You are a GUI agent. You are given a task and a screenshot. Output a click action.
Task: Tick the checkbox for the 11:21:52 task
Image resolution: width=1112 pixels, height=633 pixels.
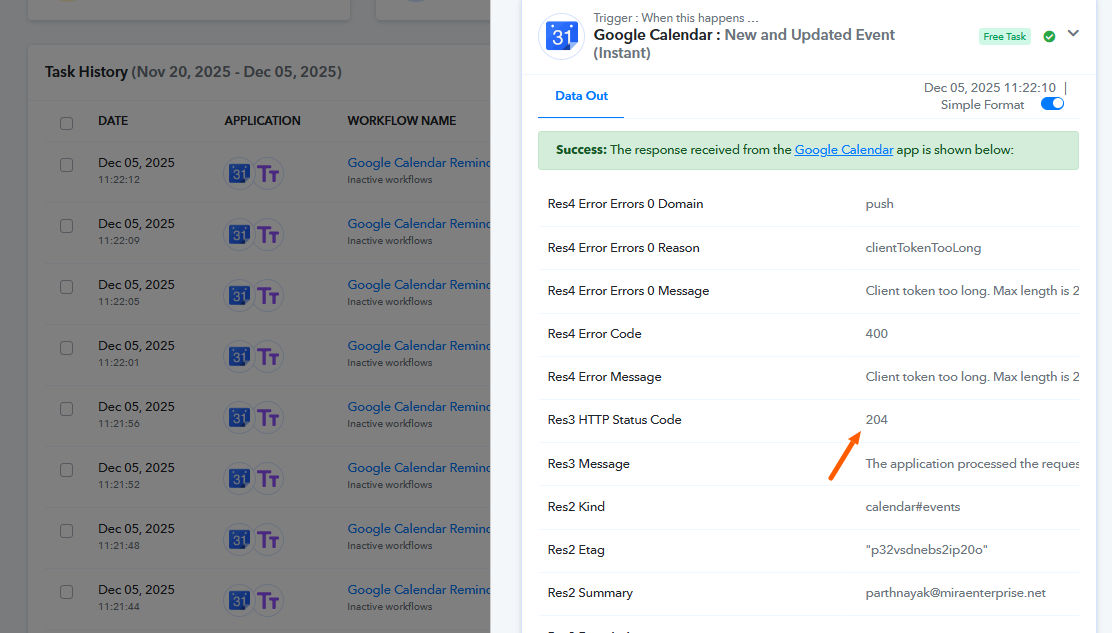point(66,470)
